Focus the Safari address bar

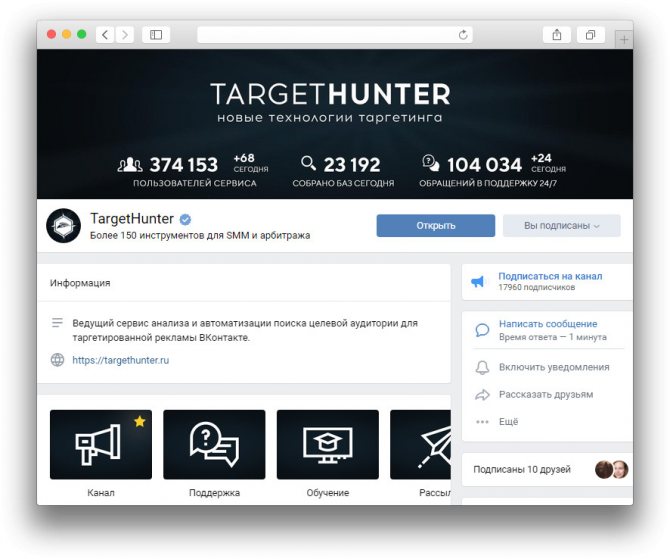coord(335,35)
